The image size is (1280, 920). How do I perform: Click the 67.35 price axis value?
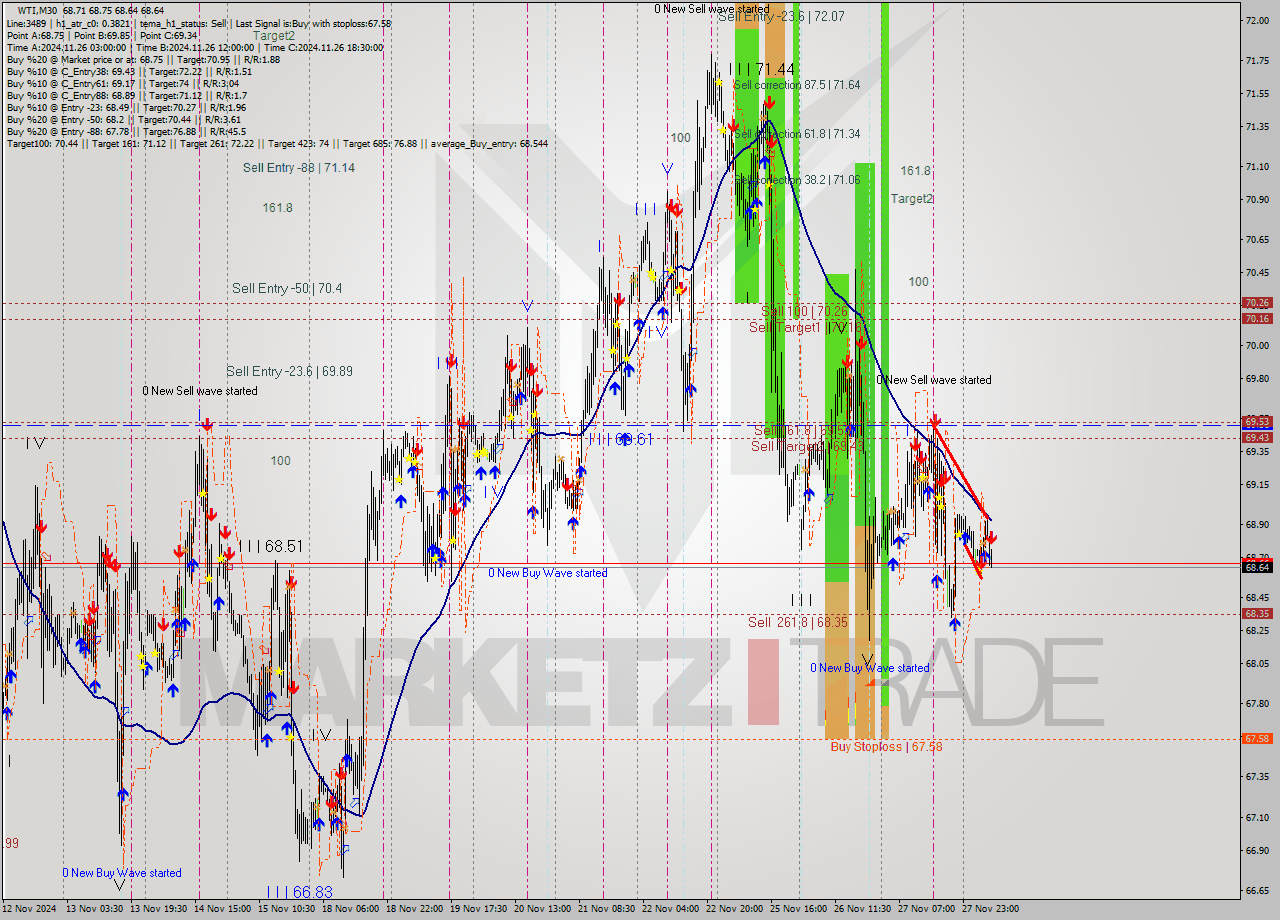pyautogui.click(x=1257, y=777)
